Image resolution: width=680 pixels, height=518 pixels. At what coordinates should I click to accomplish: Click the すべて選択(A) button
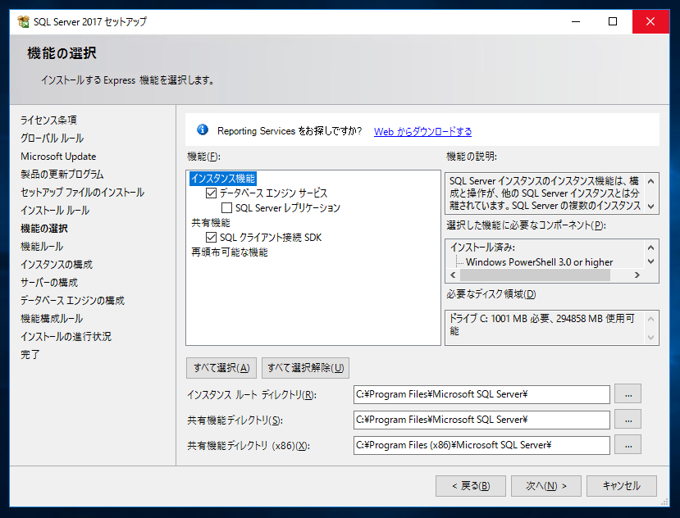point(221,368)
